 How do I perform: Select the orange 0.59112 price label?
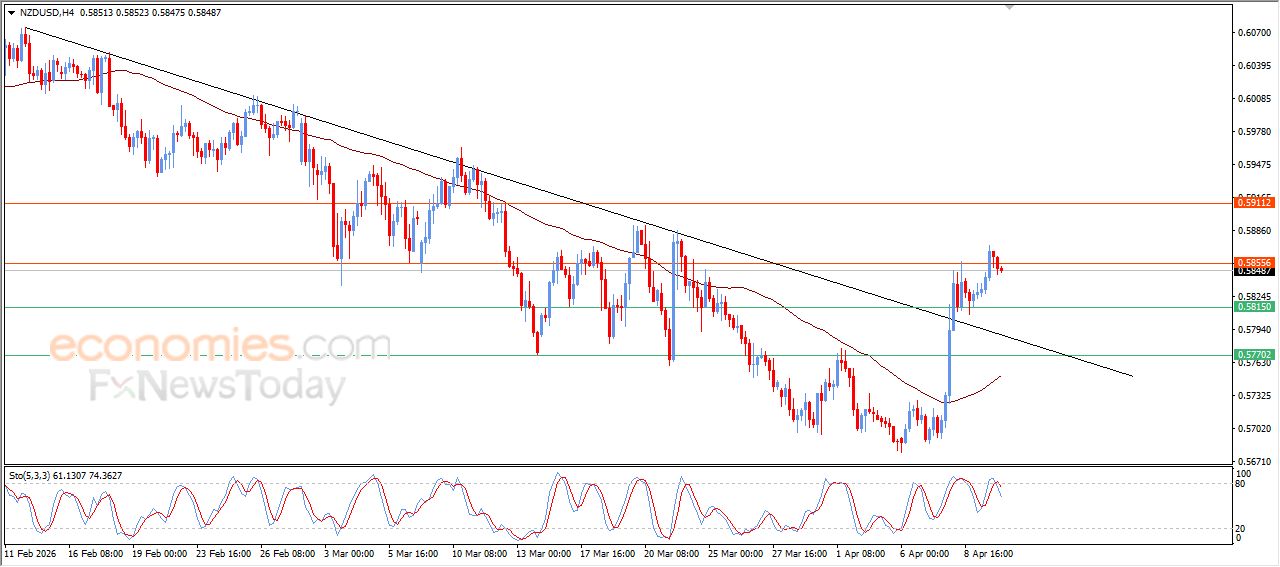coord(1255,203)
